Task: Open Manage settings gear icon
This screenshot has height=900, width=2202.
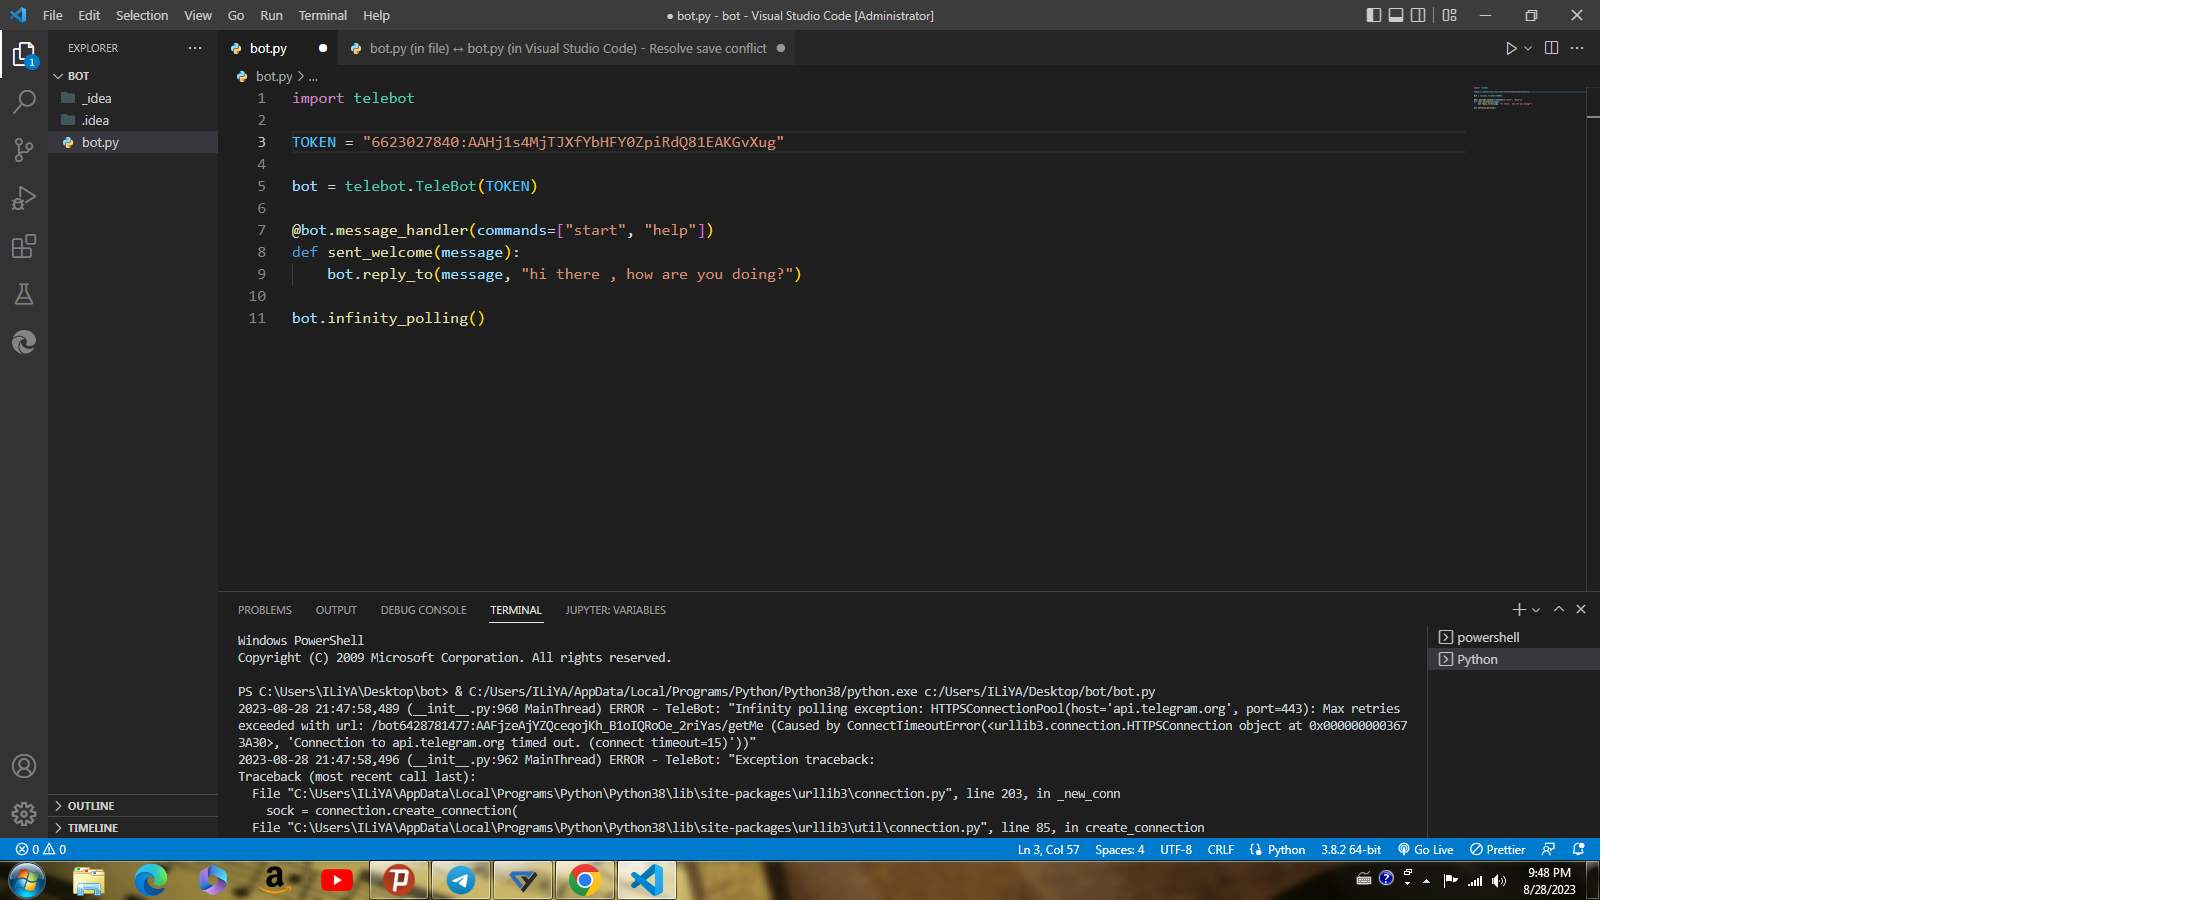Action: [24, 814]
